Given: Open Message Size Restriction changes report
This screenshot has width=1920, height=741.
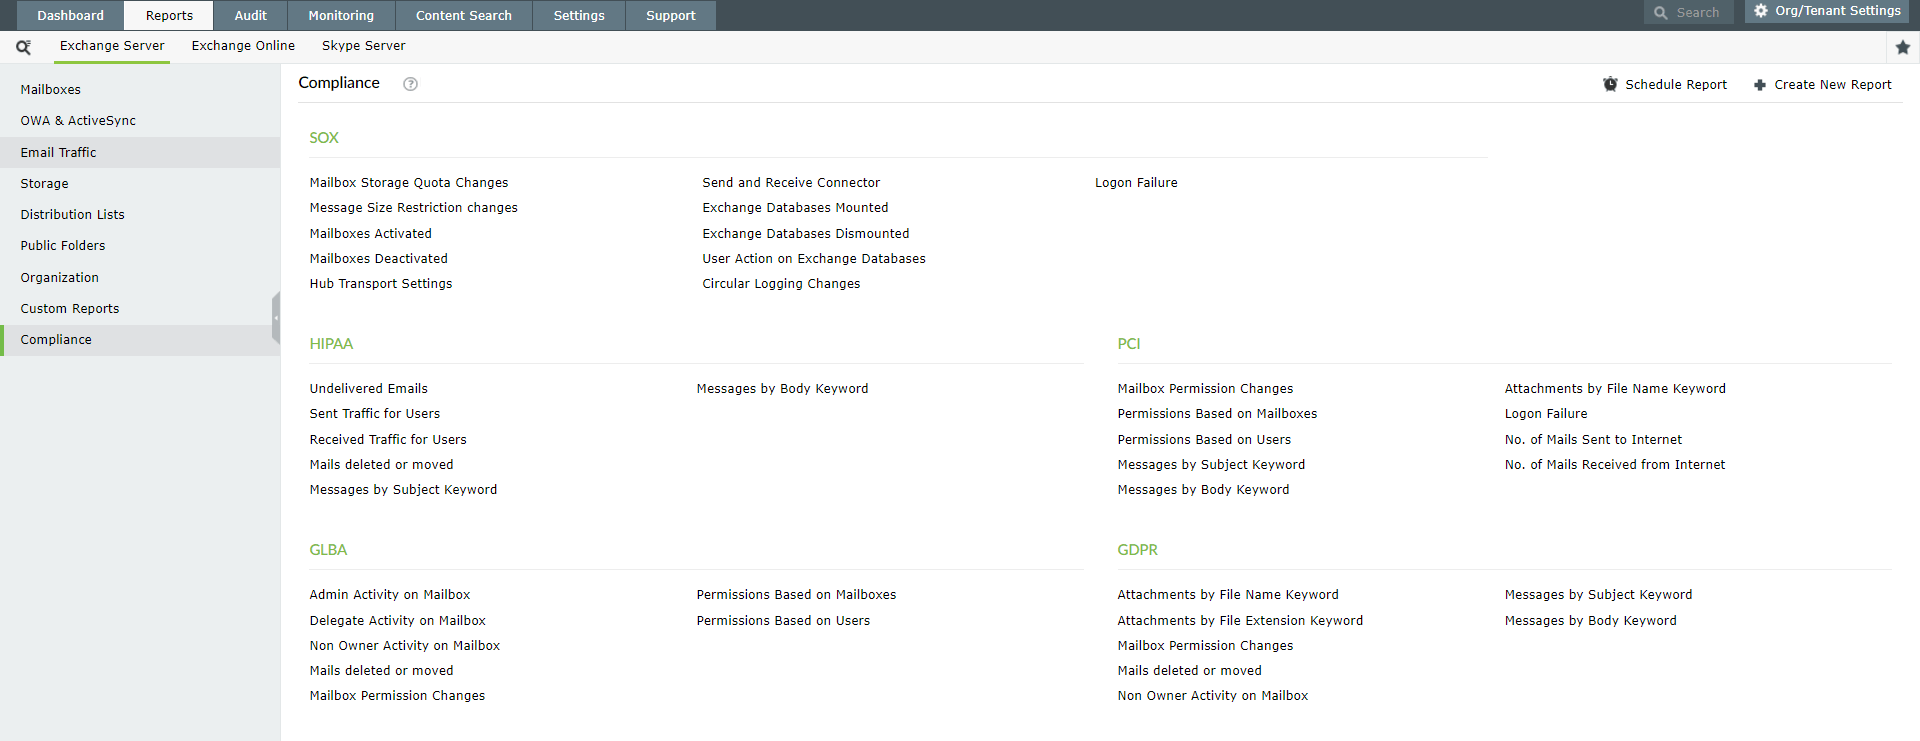Looking at the screenshot, I should (x=414, y=208).
